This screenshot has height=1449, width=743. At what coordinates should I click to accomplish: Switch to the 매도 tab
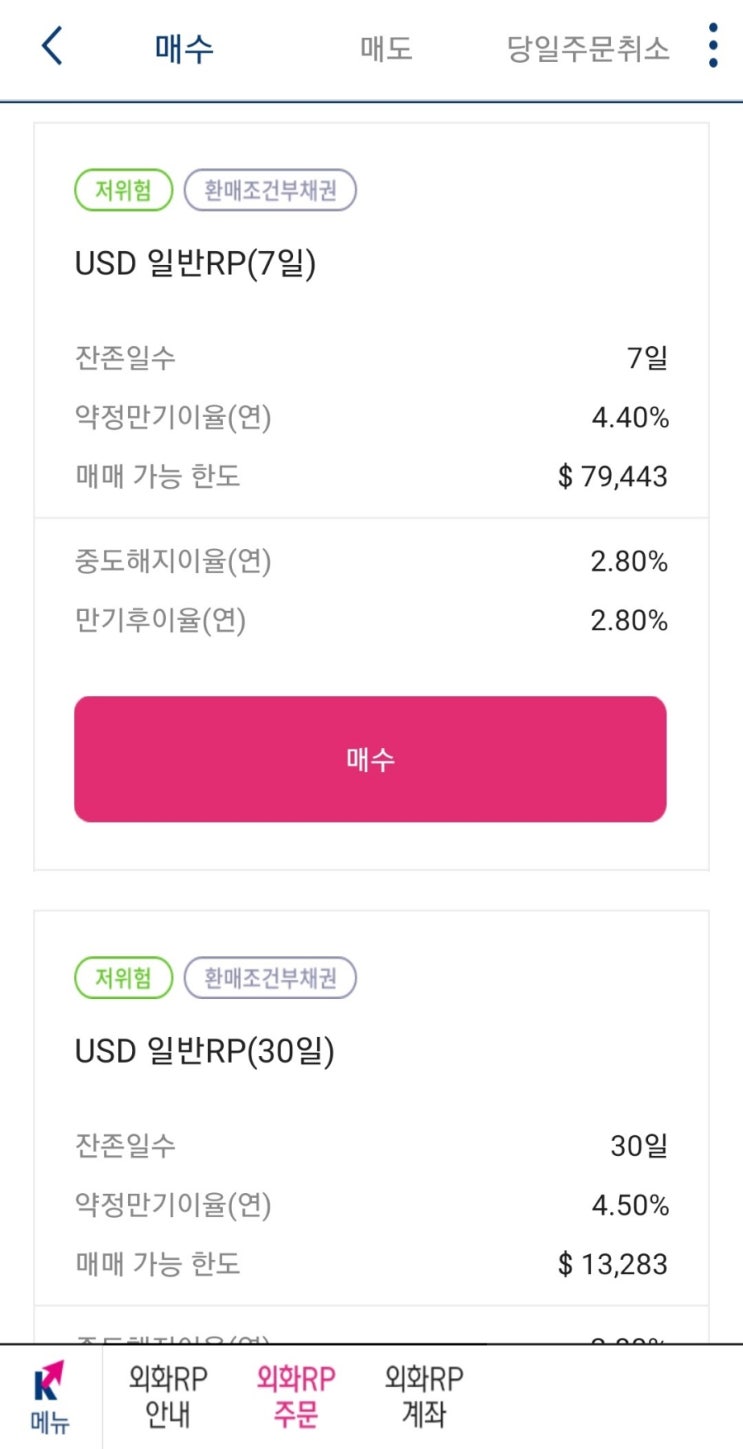coord(386,48)
